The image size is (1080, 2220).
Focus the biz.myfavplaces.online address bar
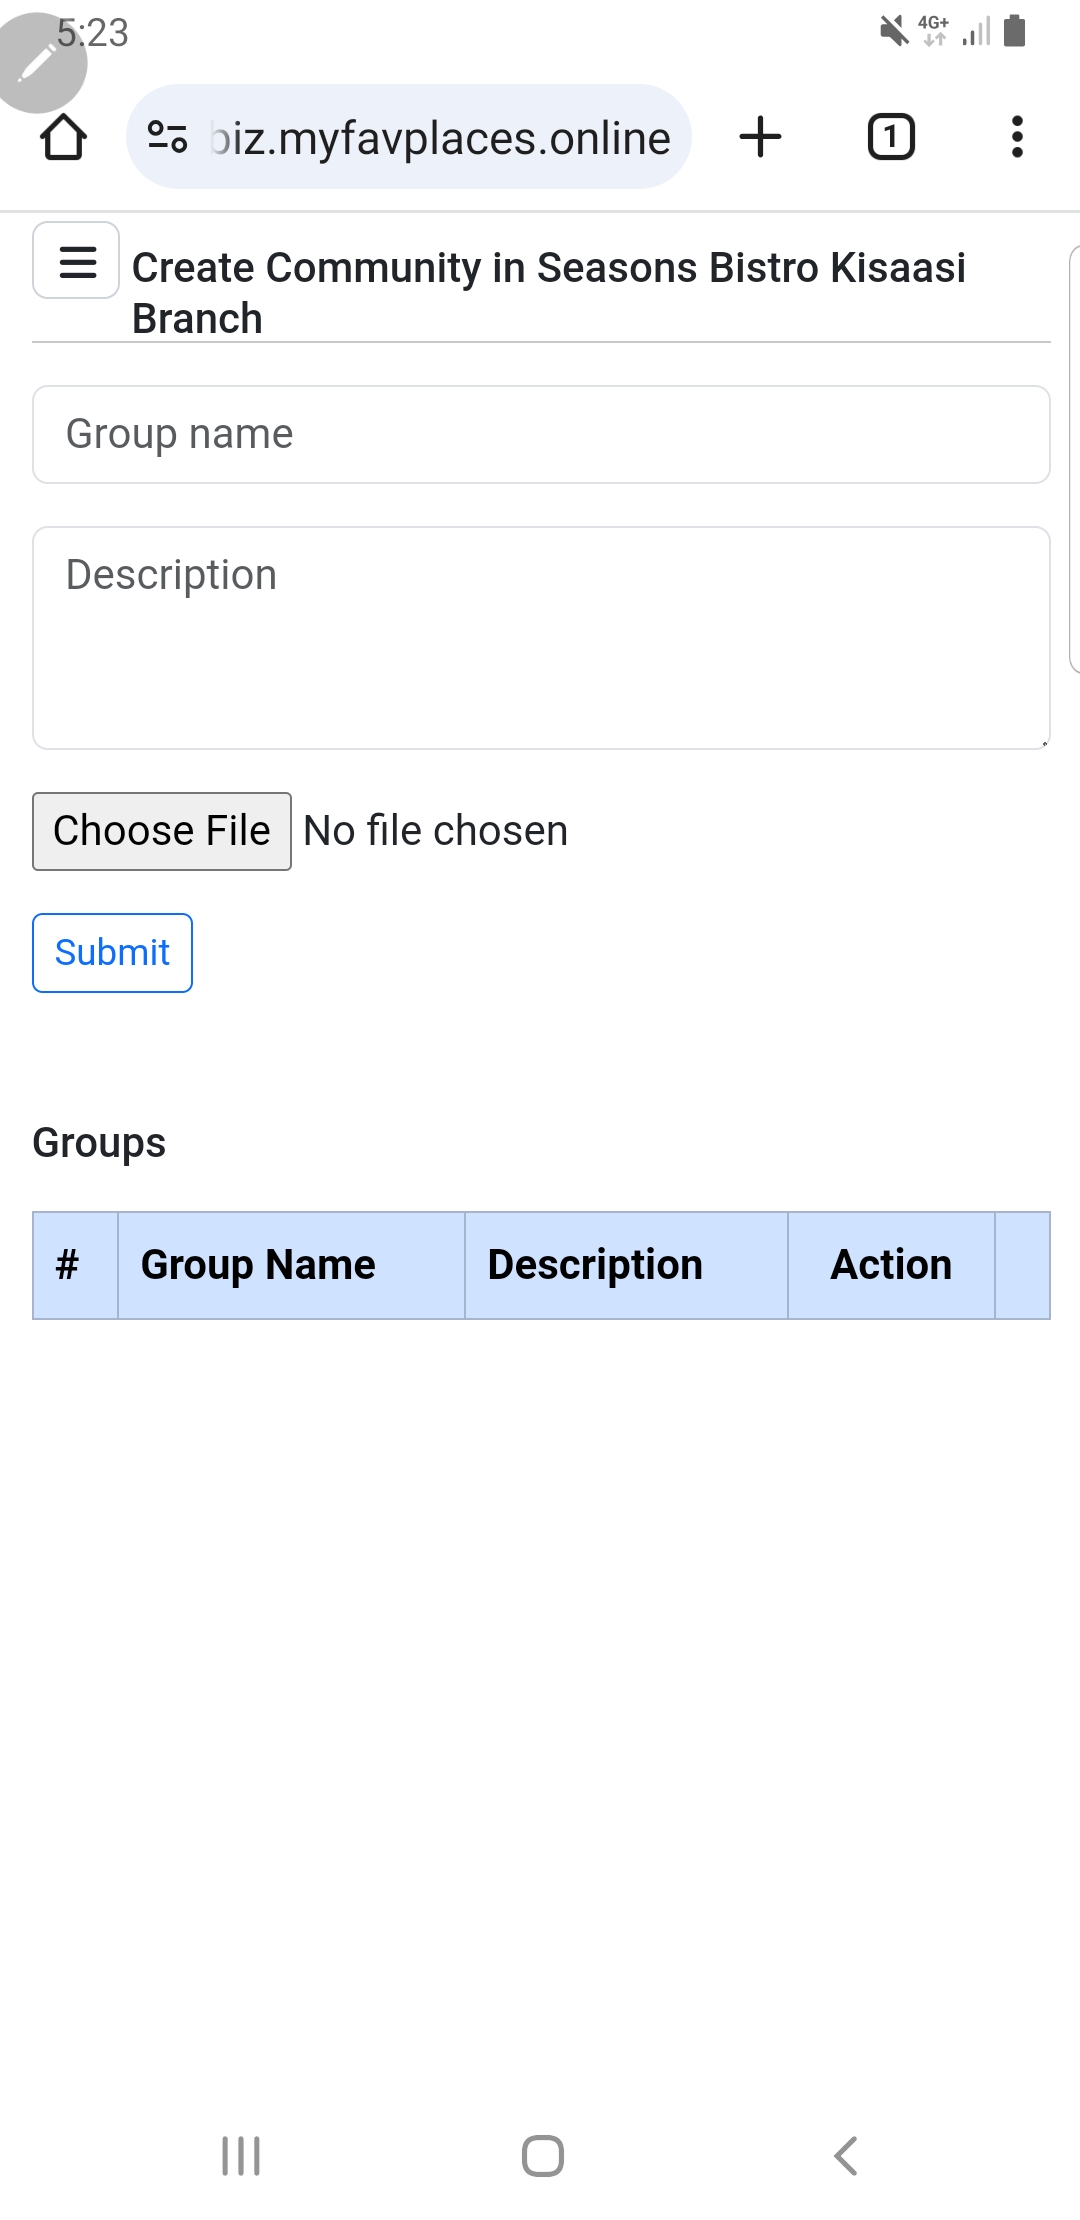409,137
